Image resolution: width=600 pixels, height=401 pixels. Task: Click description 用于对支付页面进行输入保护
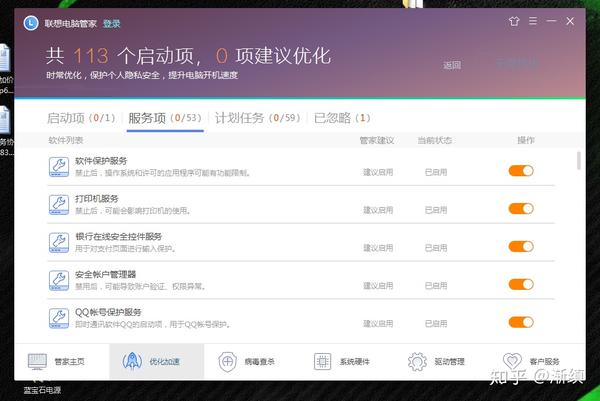click(126, 249)
